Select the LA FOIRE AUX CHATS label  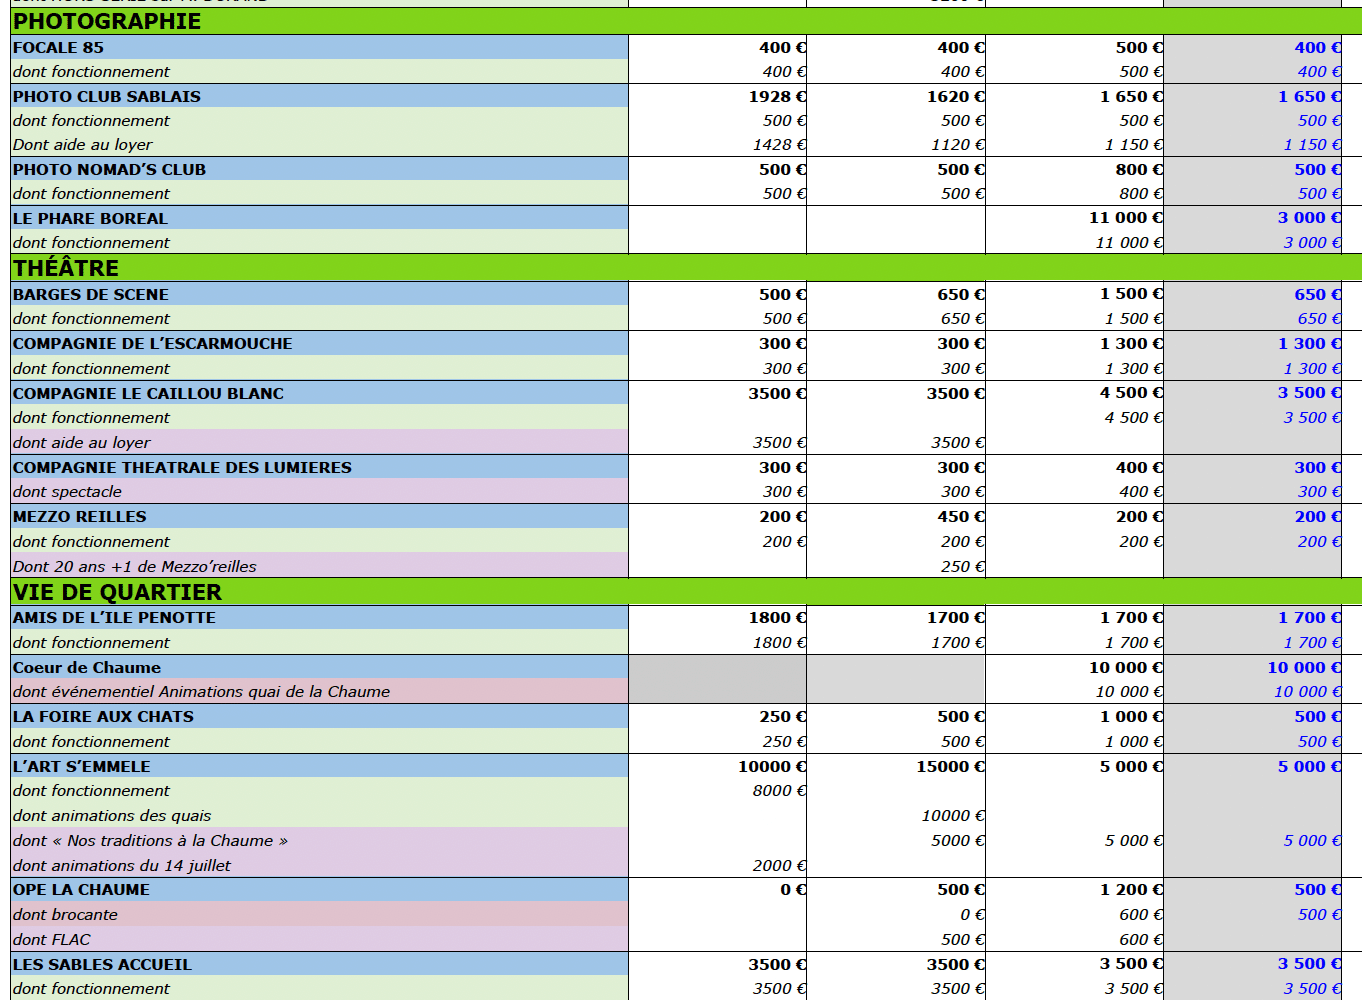(103, 716)
